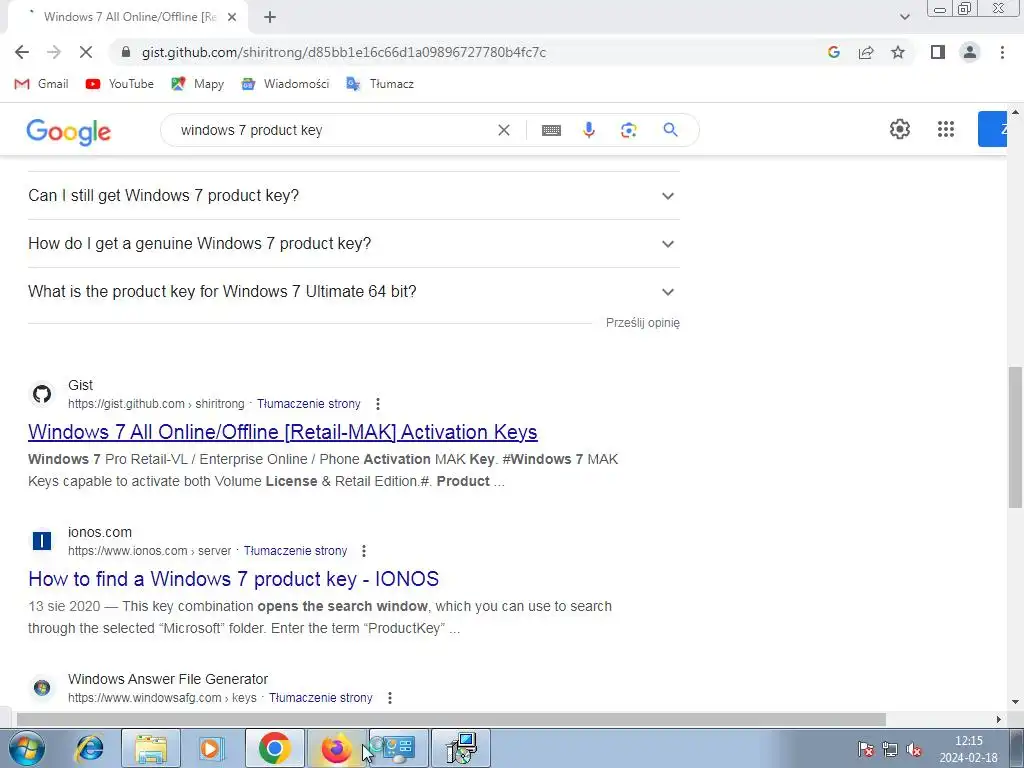The height and width of the screenshot is (768, 1024).
Task: Open 'Windows 7 All Online/Offline [Retail-MAK] Activation Keys' result
Action: pos(283,432)
